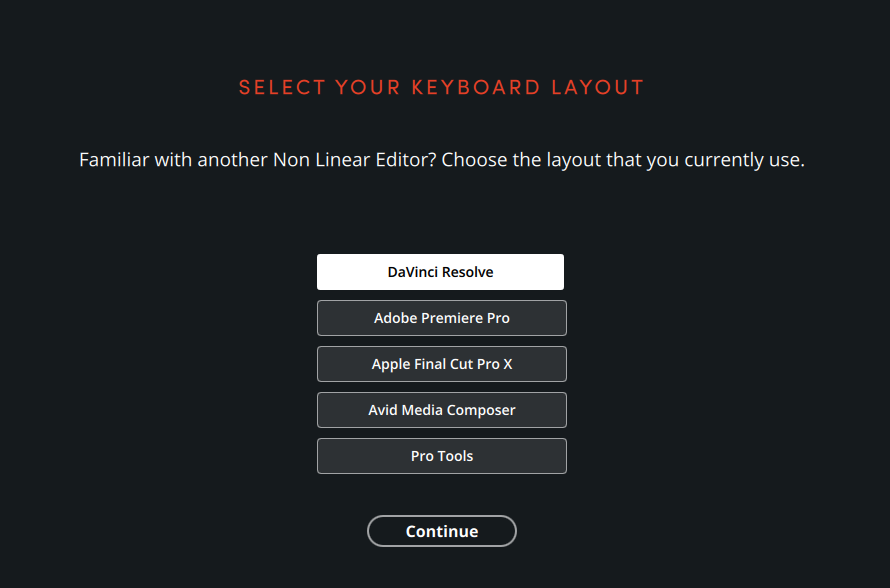Switch layout to Adobe Premiere Pro

tap(441, 318)
